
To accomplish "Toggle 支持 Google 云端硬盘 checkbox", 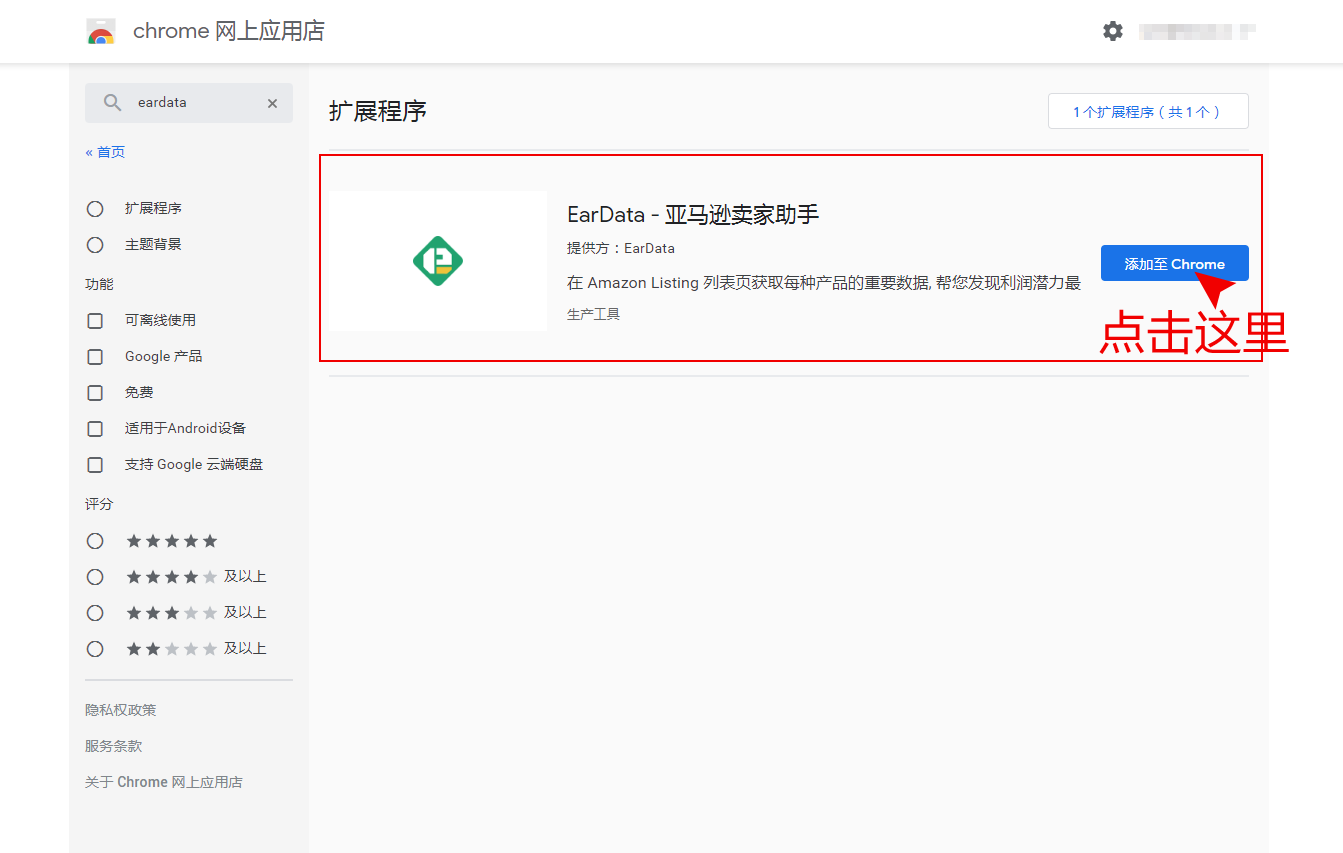I will click(x=95, y=465).
